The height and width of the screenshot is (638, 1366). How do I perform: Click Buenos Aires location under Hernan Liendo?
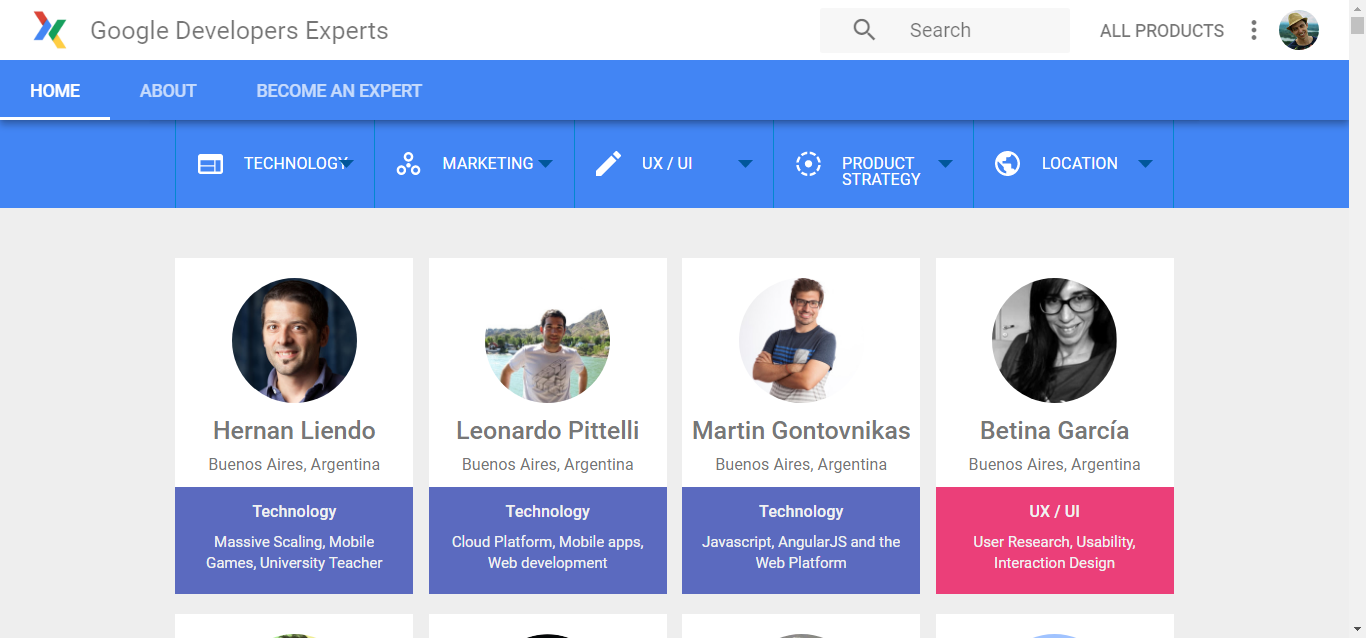[x=294, y=465]
